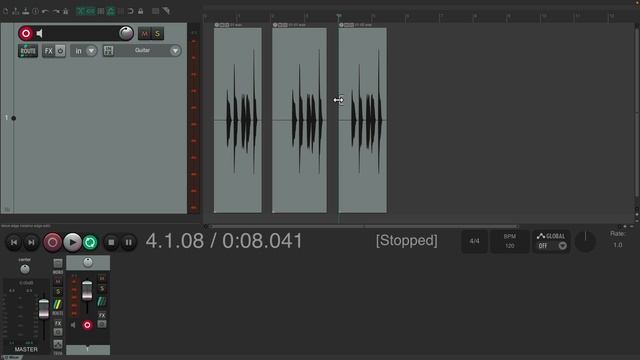
Task: Mute the Master track in mixer
Action: pyautogui.click(x=58, y=282)
